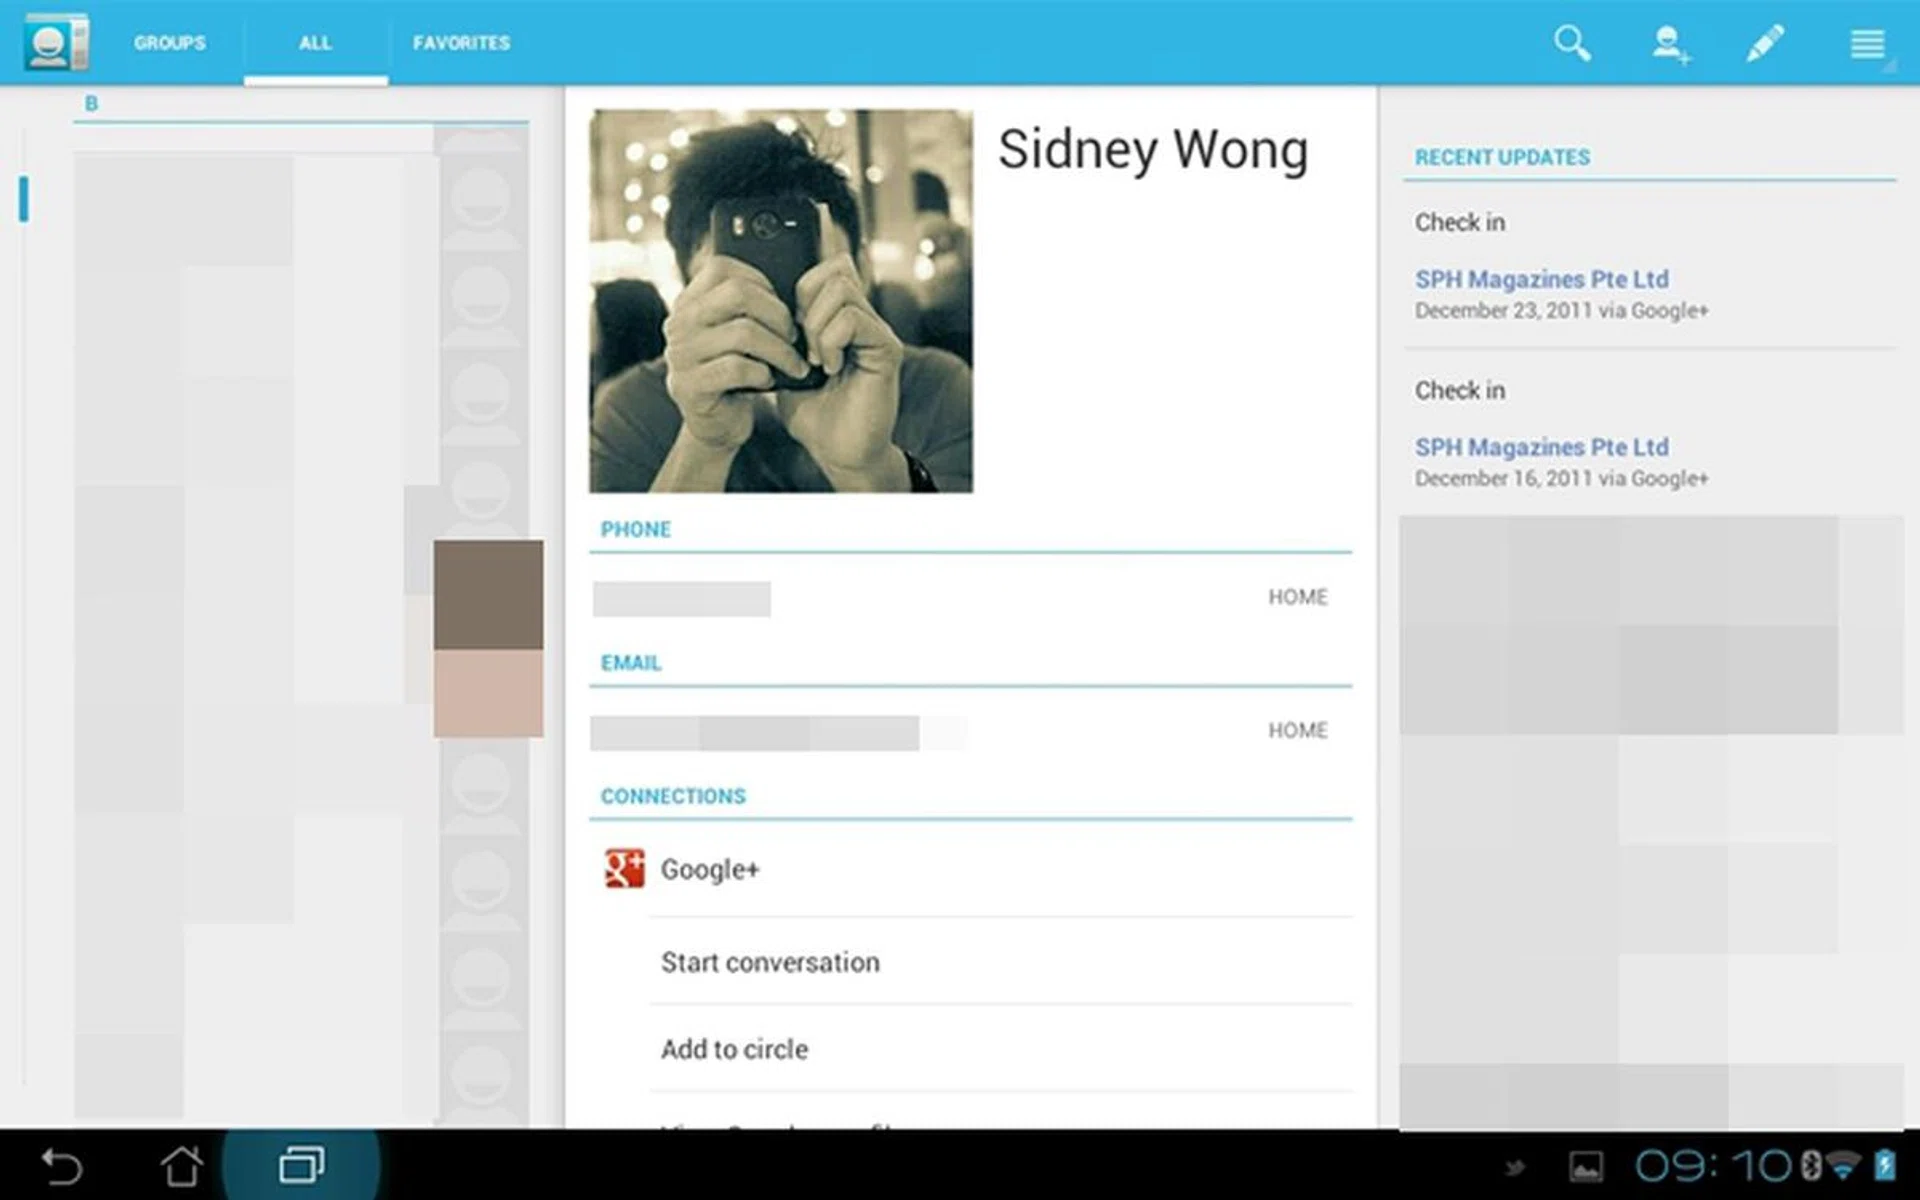Viewport: 1920px width, 1200px height.
Task: Open the recent apps button
Action: coord(301,1165)
